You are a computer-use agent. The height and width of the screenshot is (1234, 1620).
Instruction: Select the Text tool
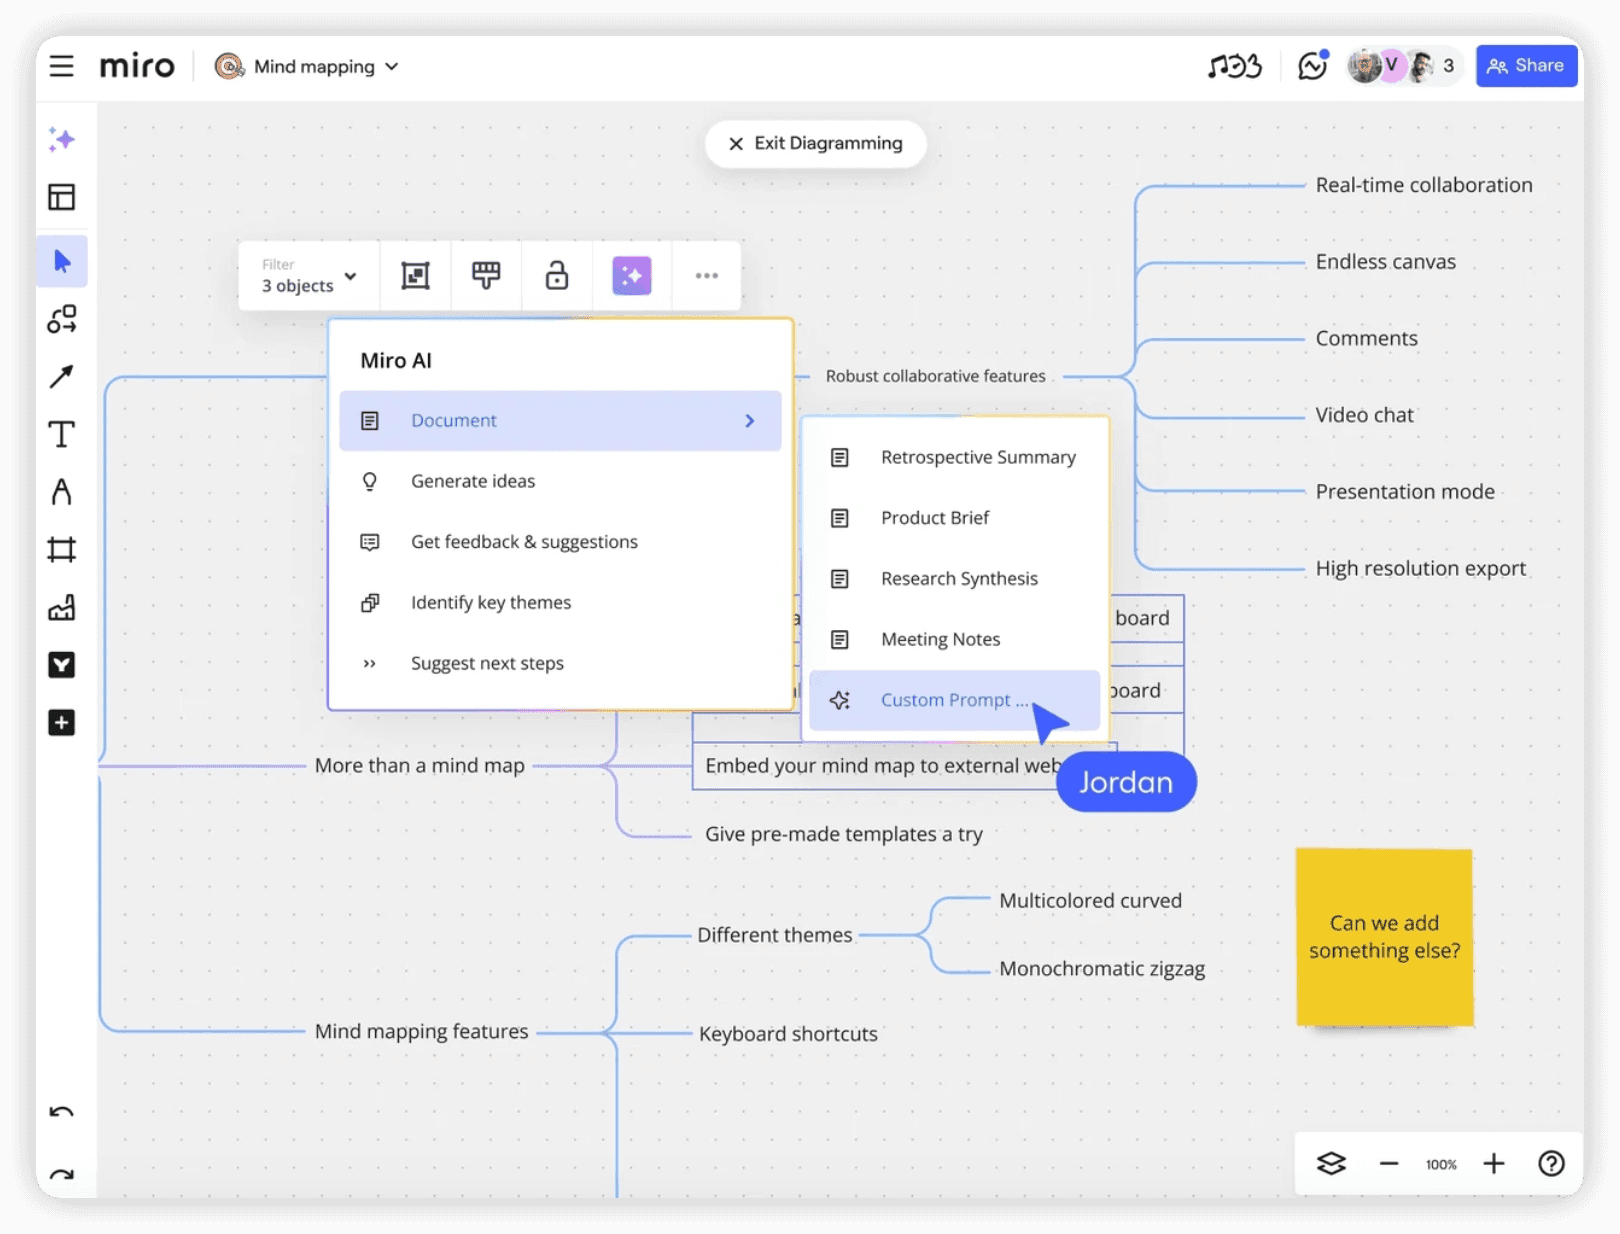pos(62,434)
